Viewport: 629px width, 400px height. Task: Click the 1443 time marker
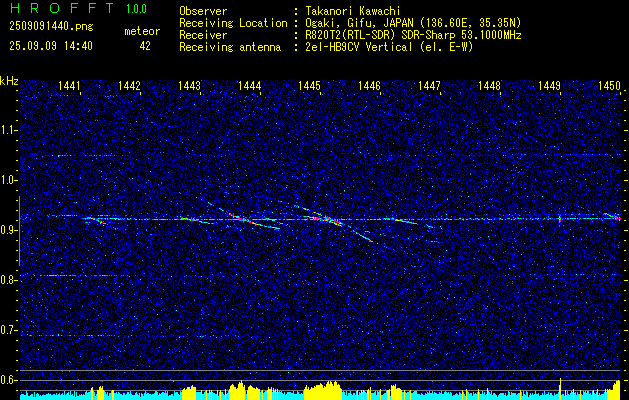pyautogui.click(x=189, y=85)
